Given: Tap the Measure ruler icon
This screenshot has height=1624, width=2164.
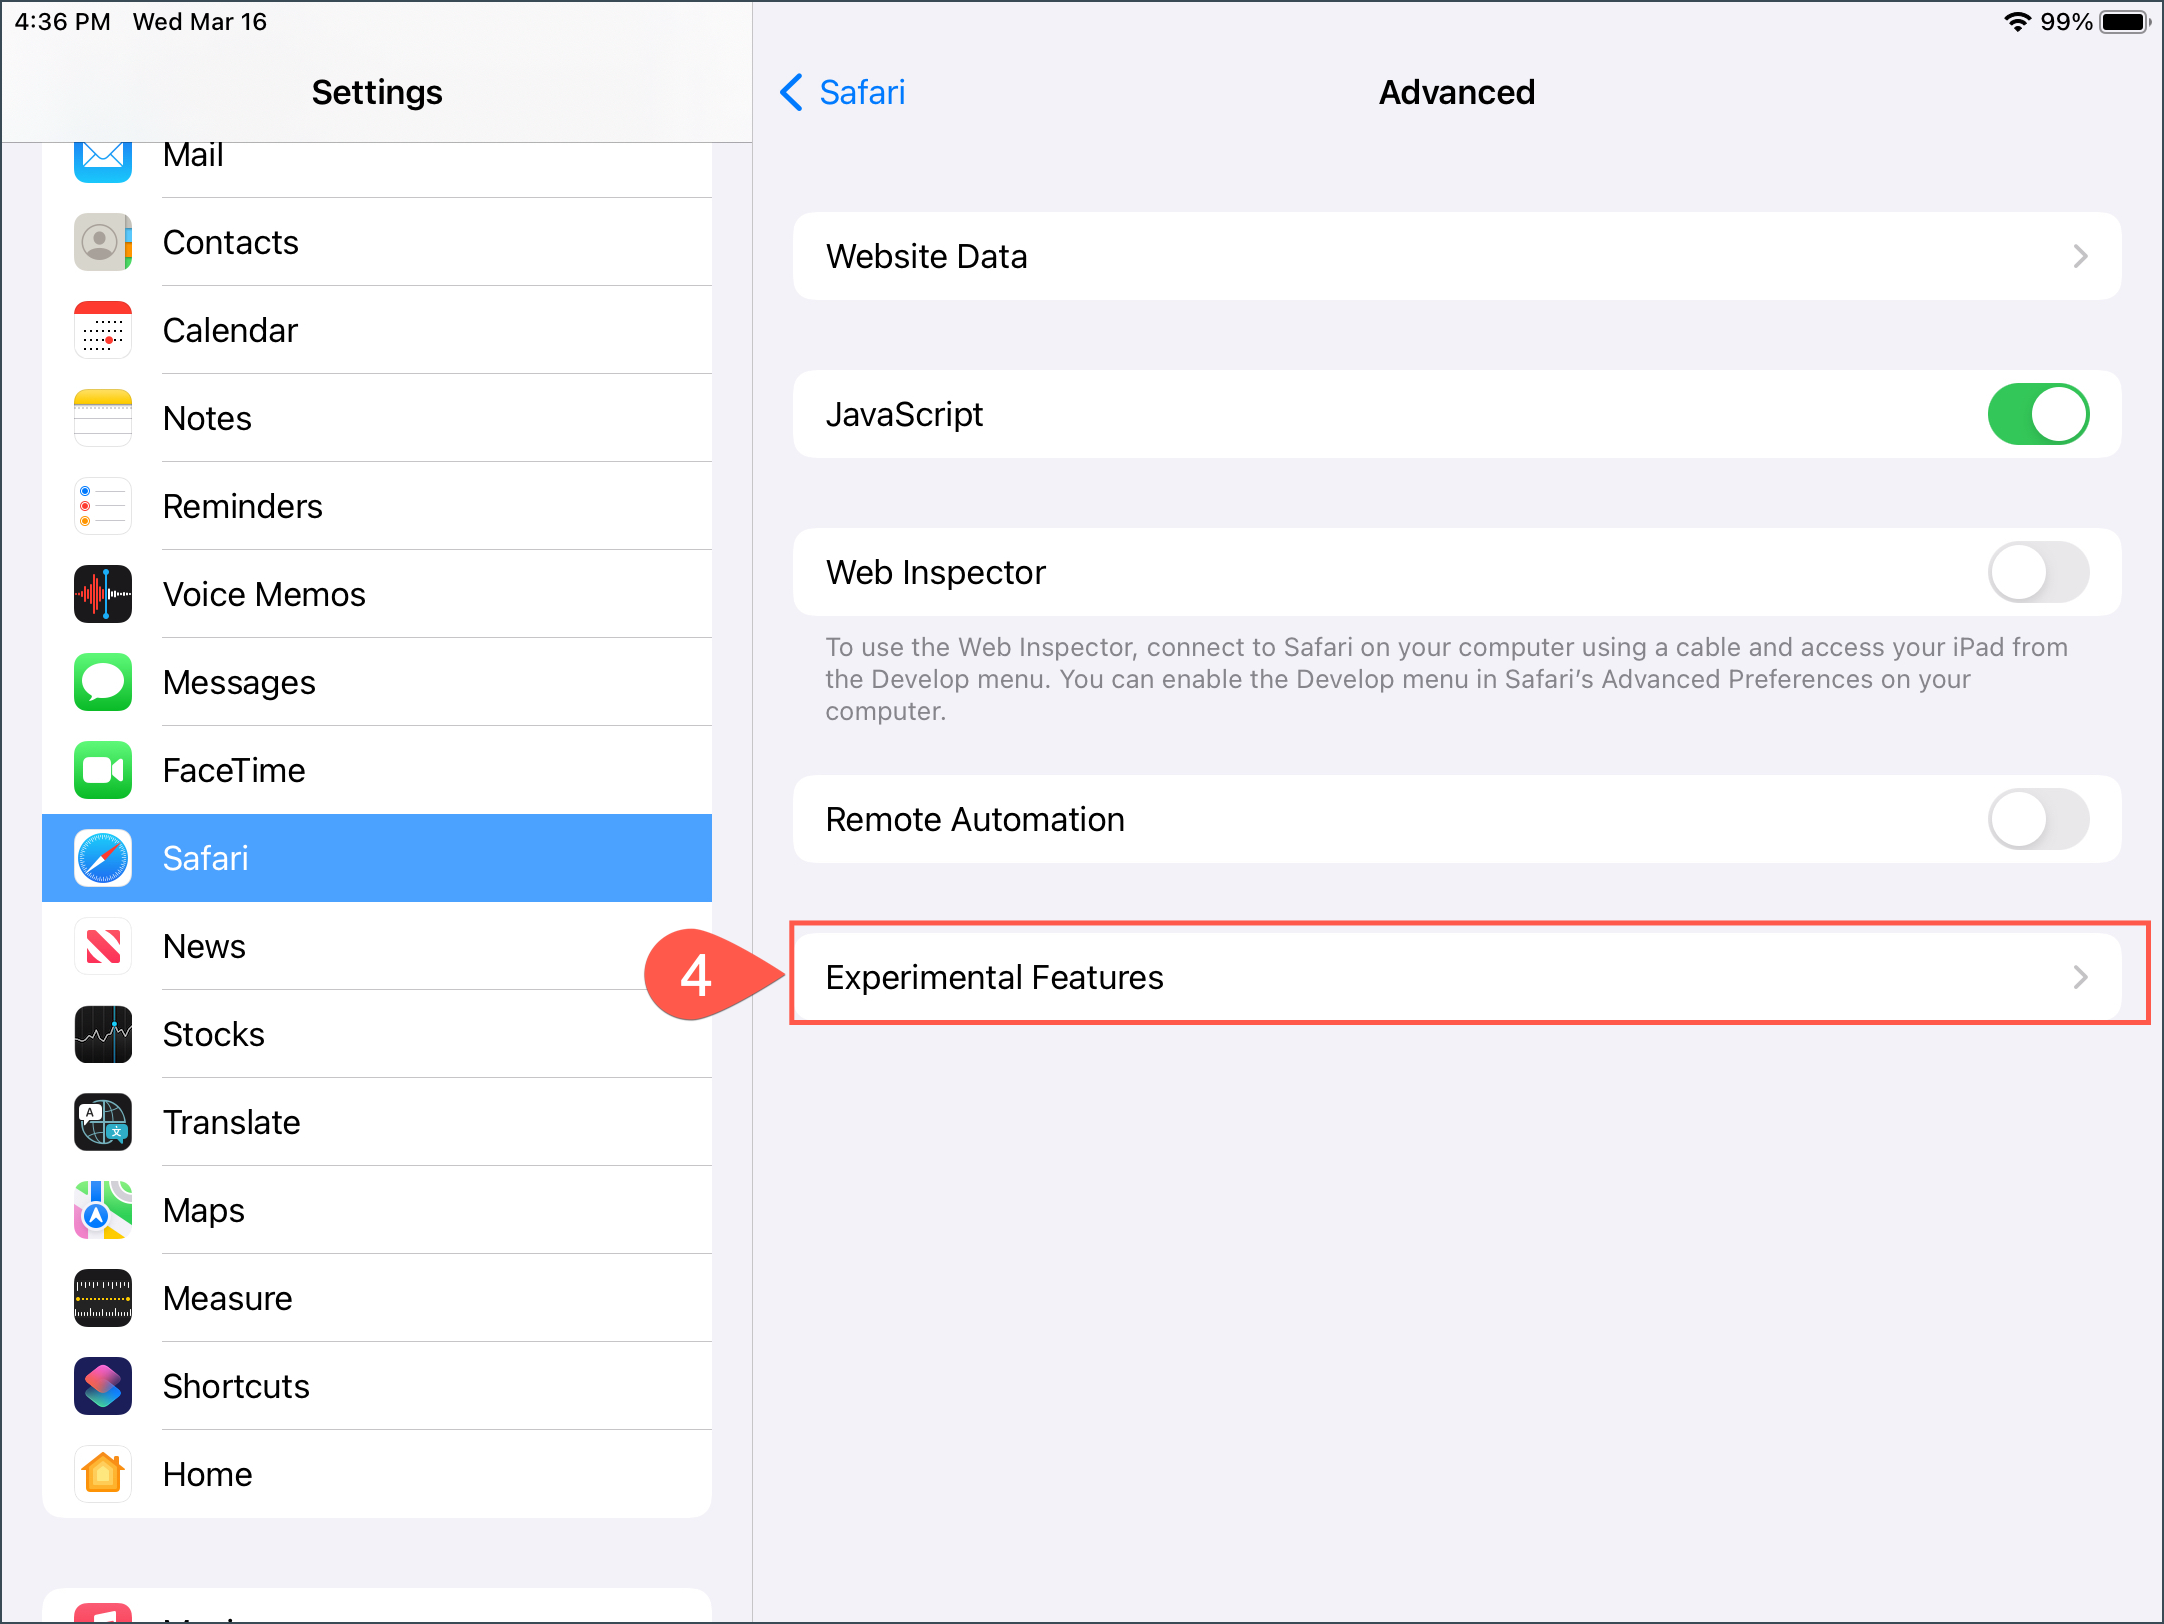Looking at the screenshot, I should point(103,1298).
